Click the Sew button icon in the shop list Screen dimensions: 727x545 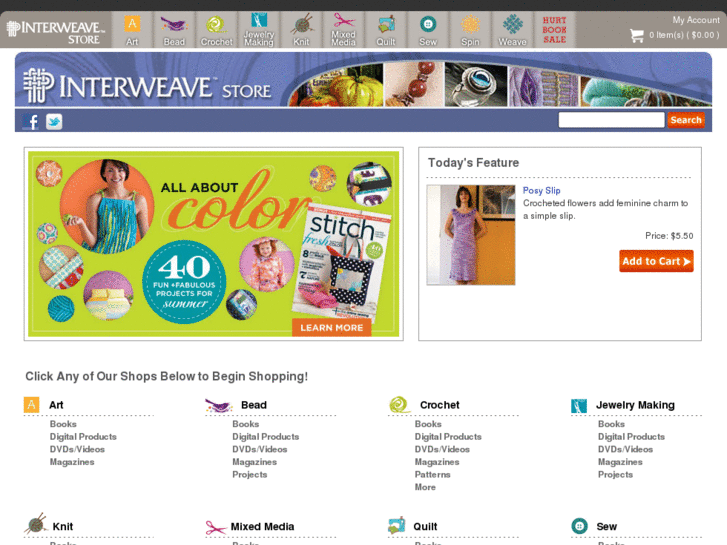579,526
